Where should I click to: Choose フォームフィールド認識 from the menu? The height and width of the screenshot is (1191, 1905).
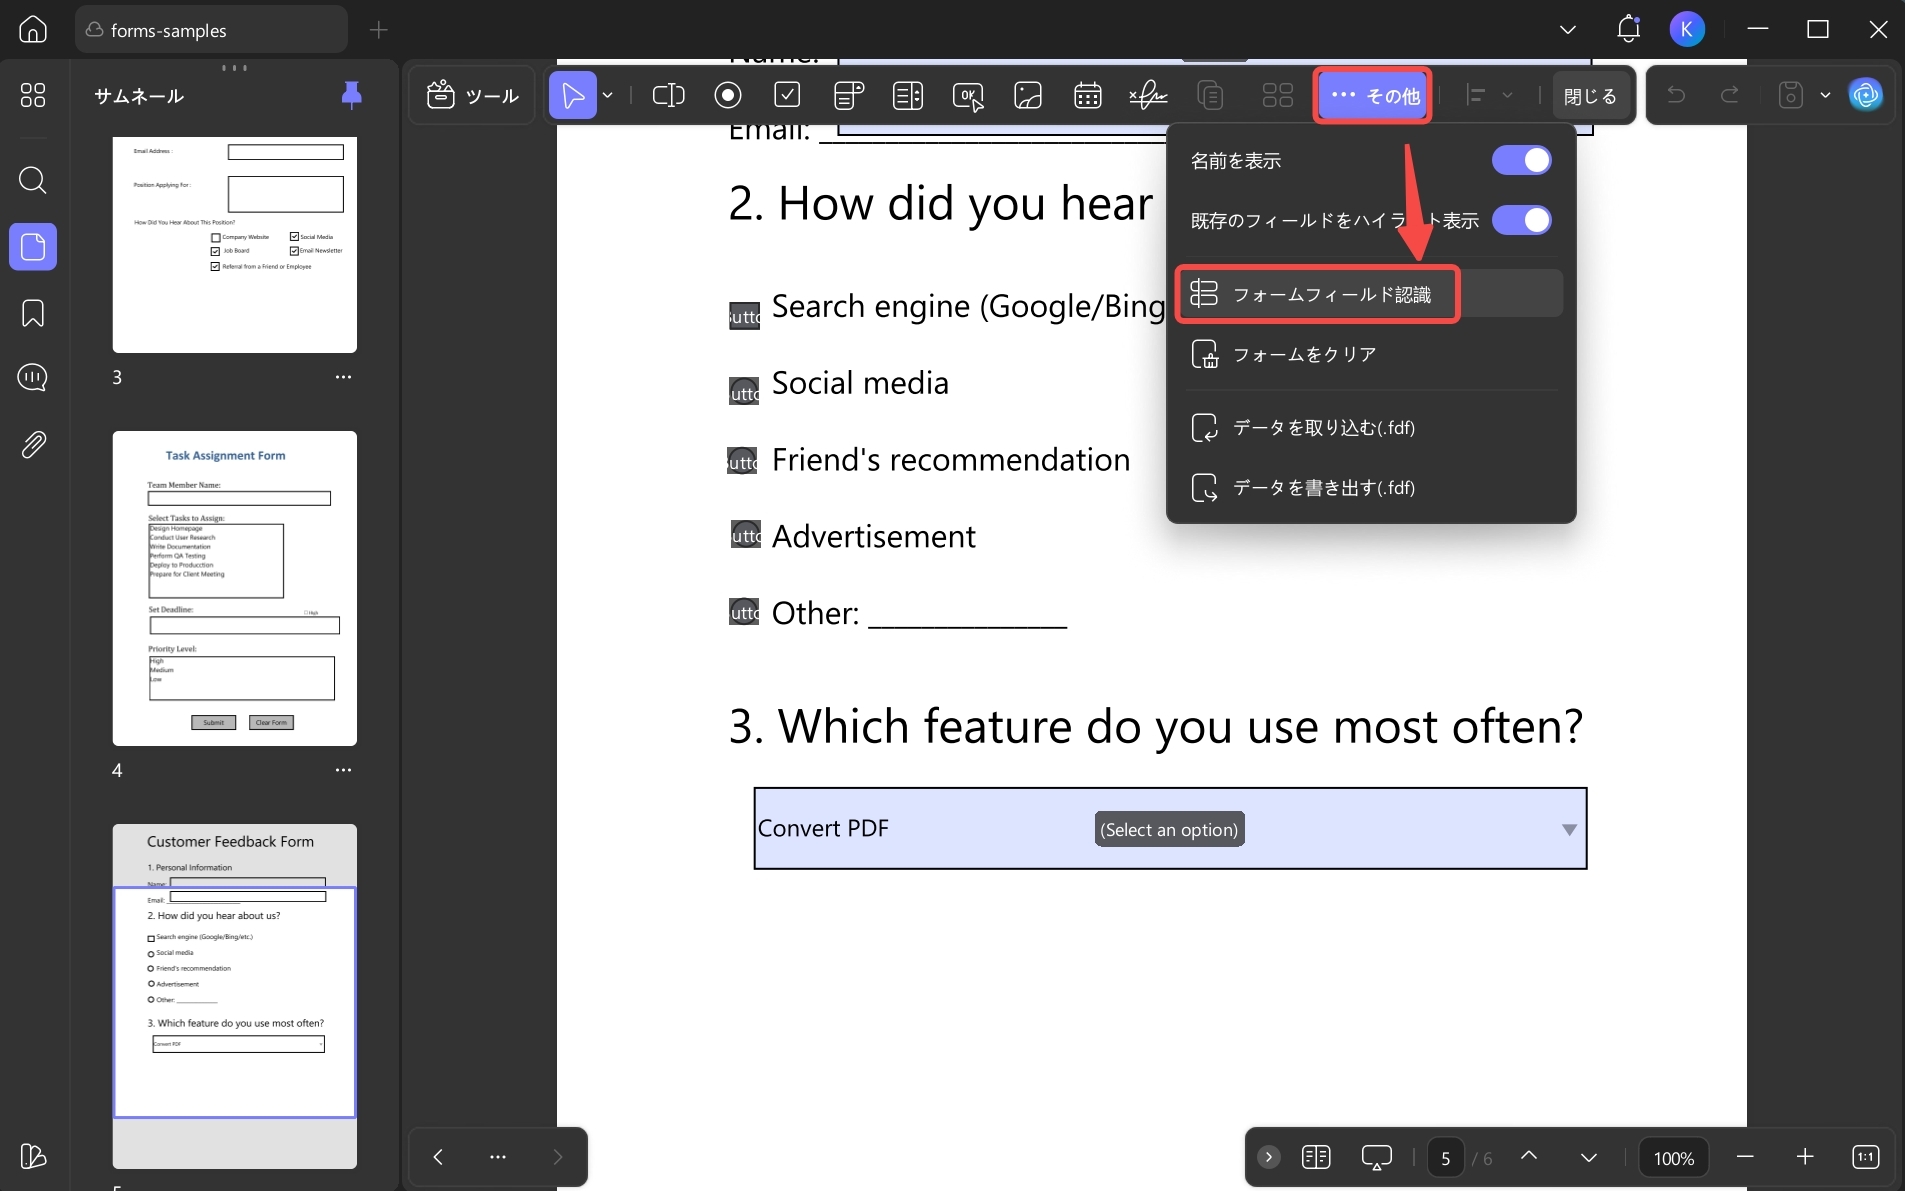click(x=1317, y=294)
